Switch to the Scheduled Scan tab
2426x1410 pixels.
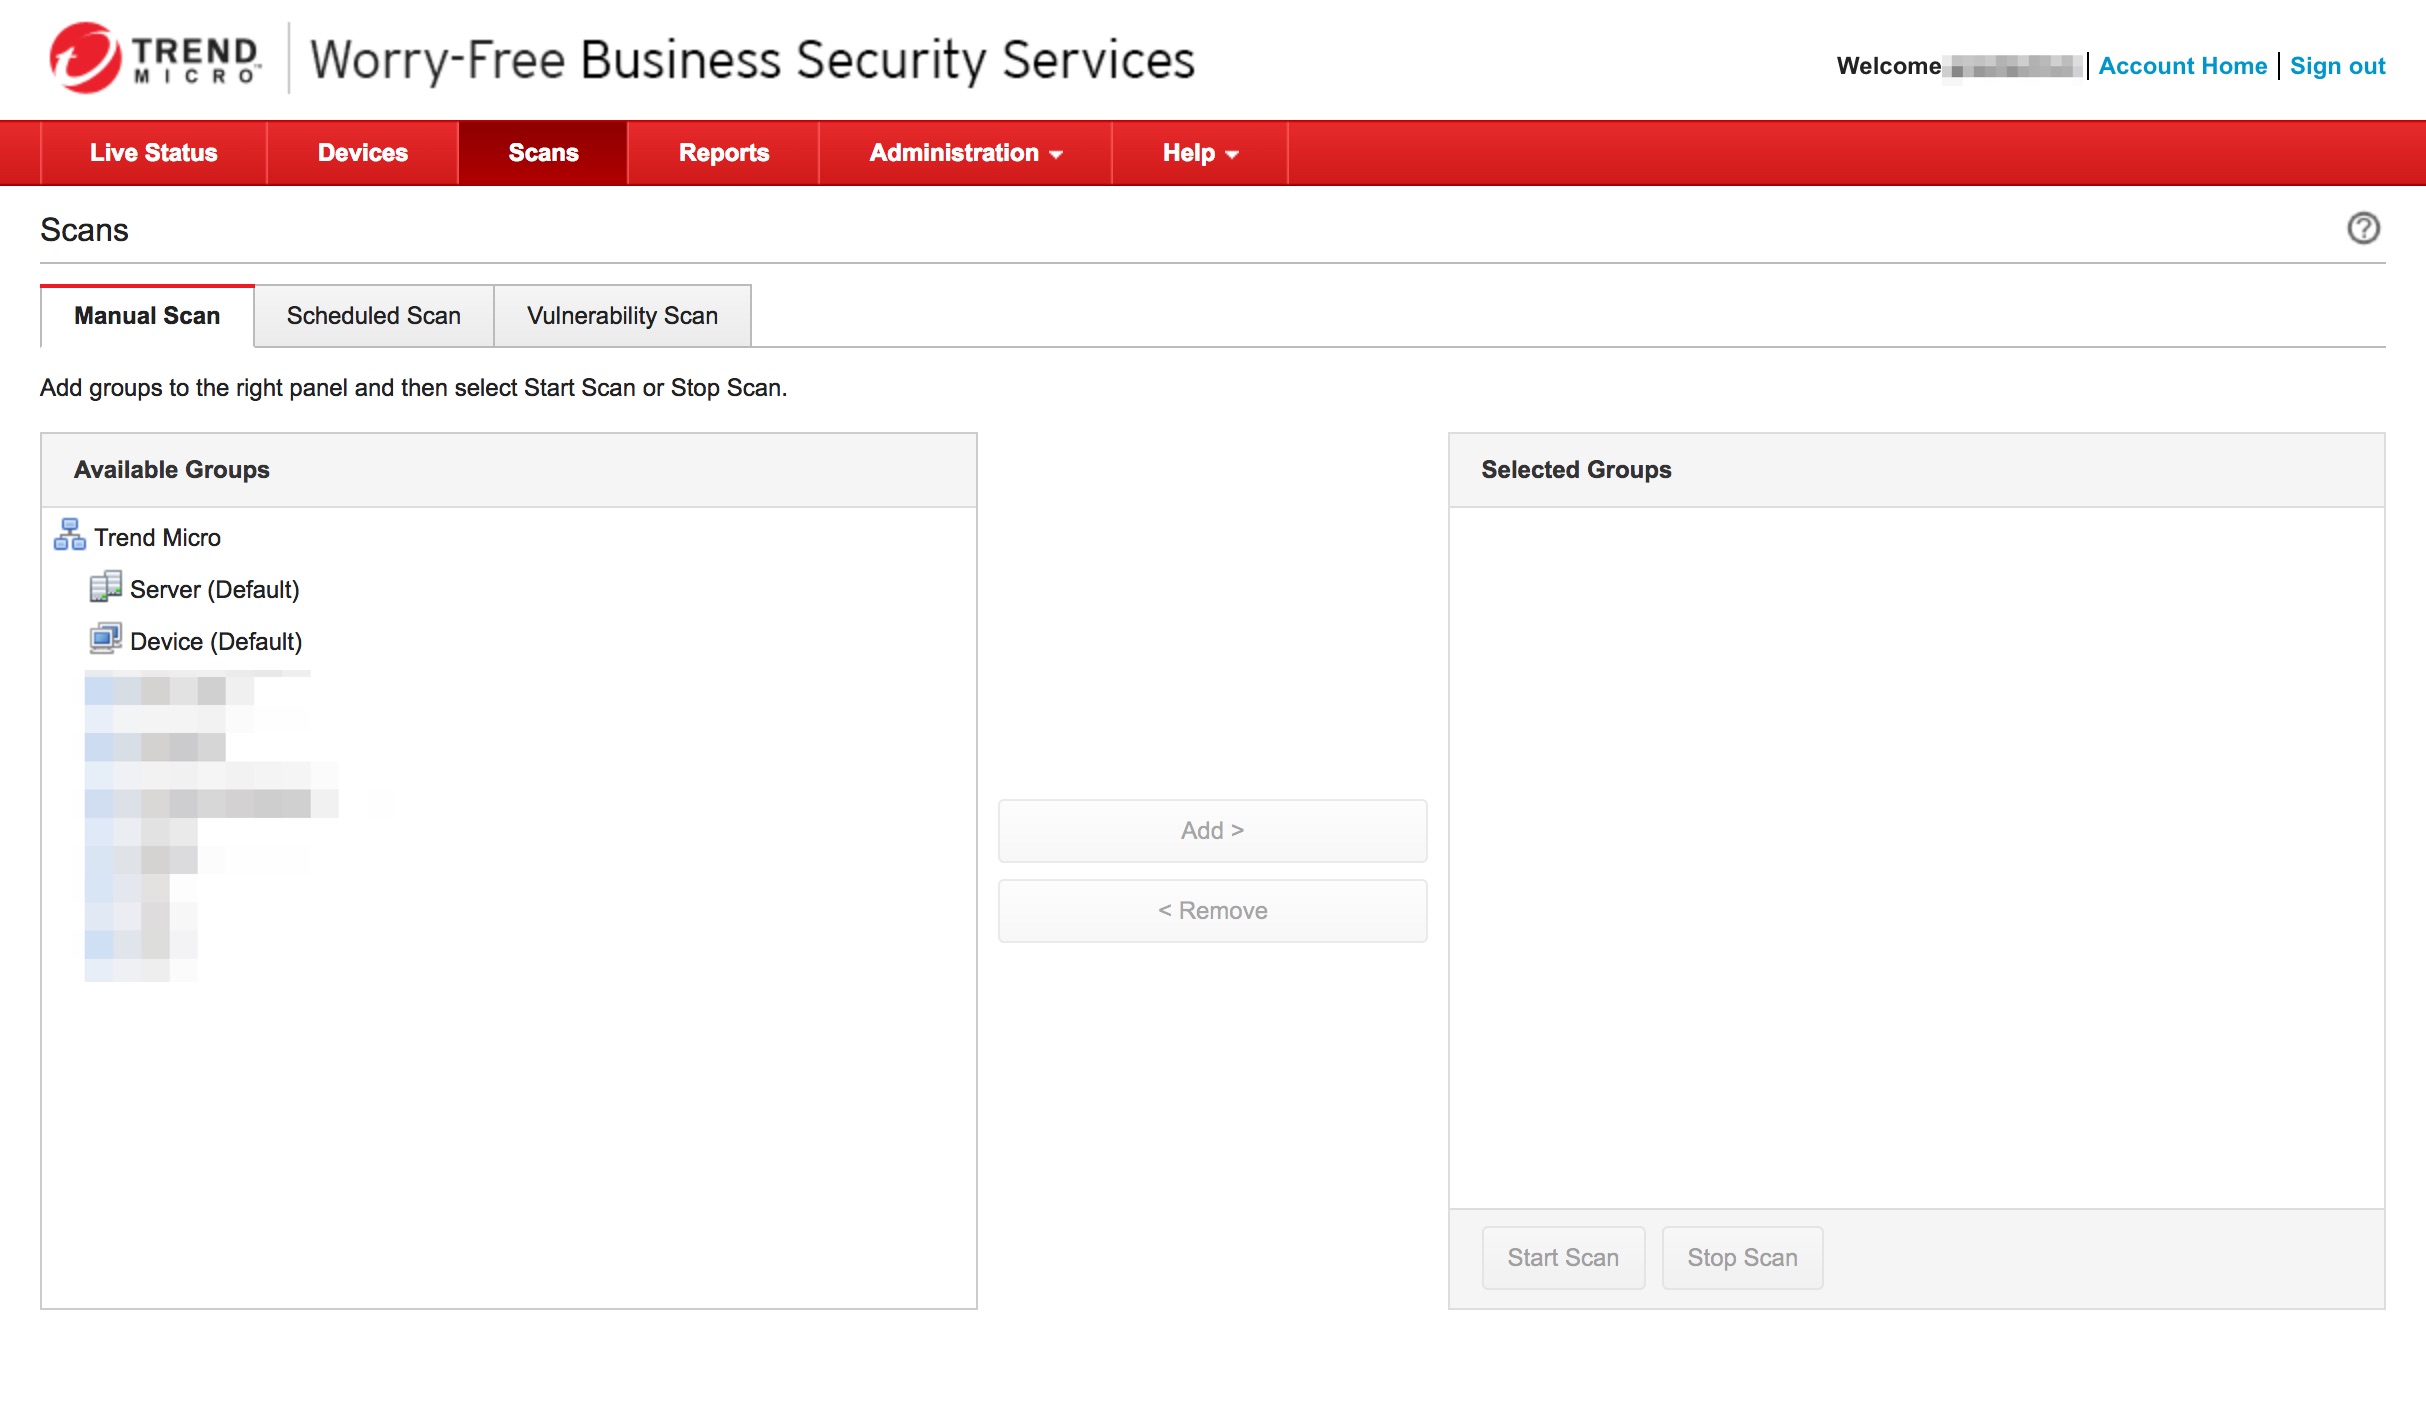point(373,316)
